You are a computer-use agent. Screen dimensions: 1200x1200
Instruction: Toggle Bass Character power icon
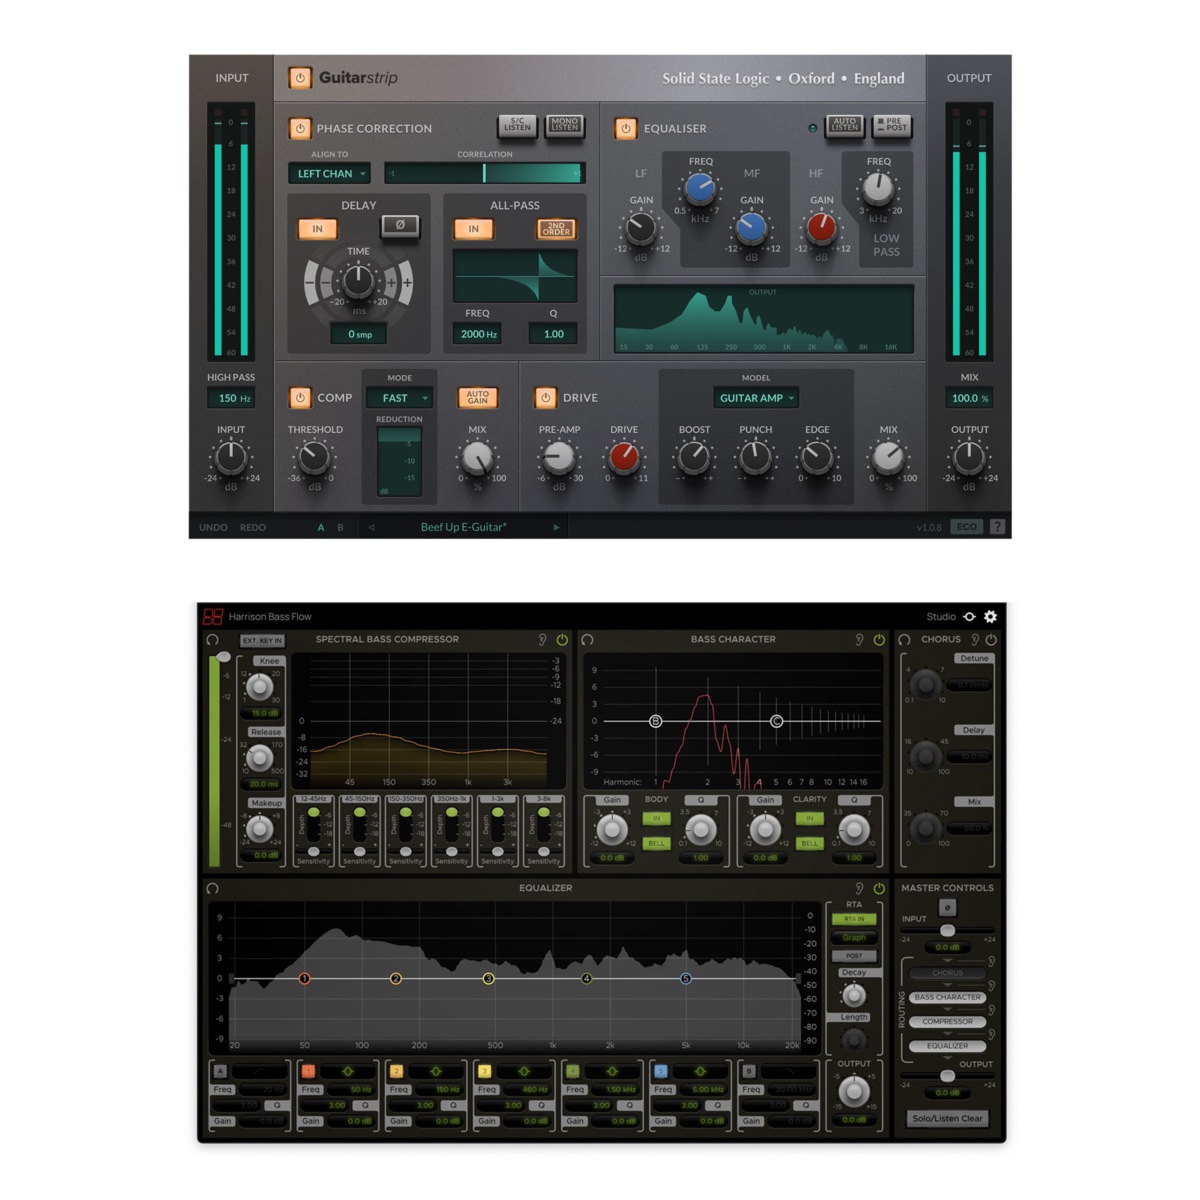[x=879, y=639]
